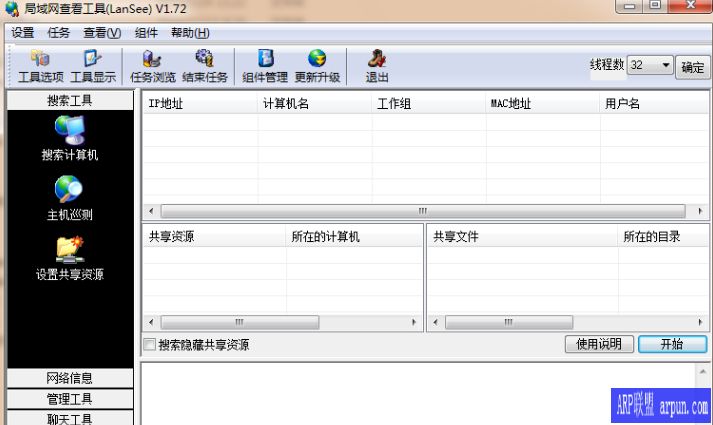Screen dimensions: 713x425
Task: Click right arrow of shared resources scrollbar
Action: click(x=414, y=322)
